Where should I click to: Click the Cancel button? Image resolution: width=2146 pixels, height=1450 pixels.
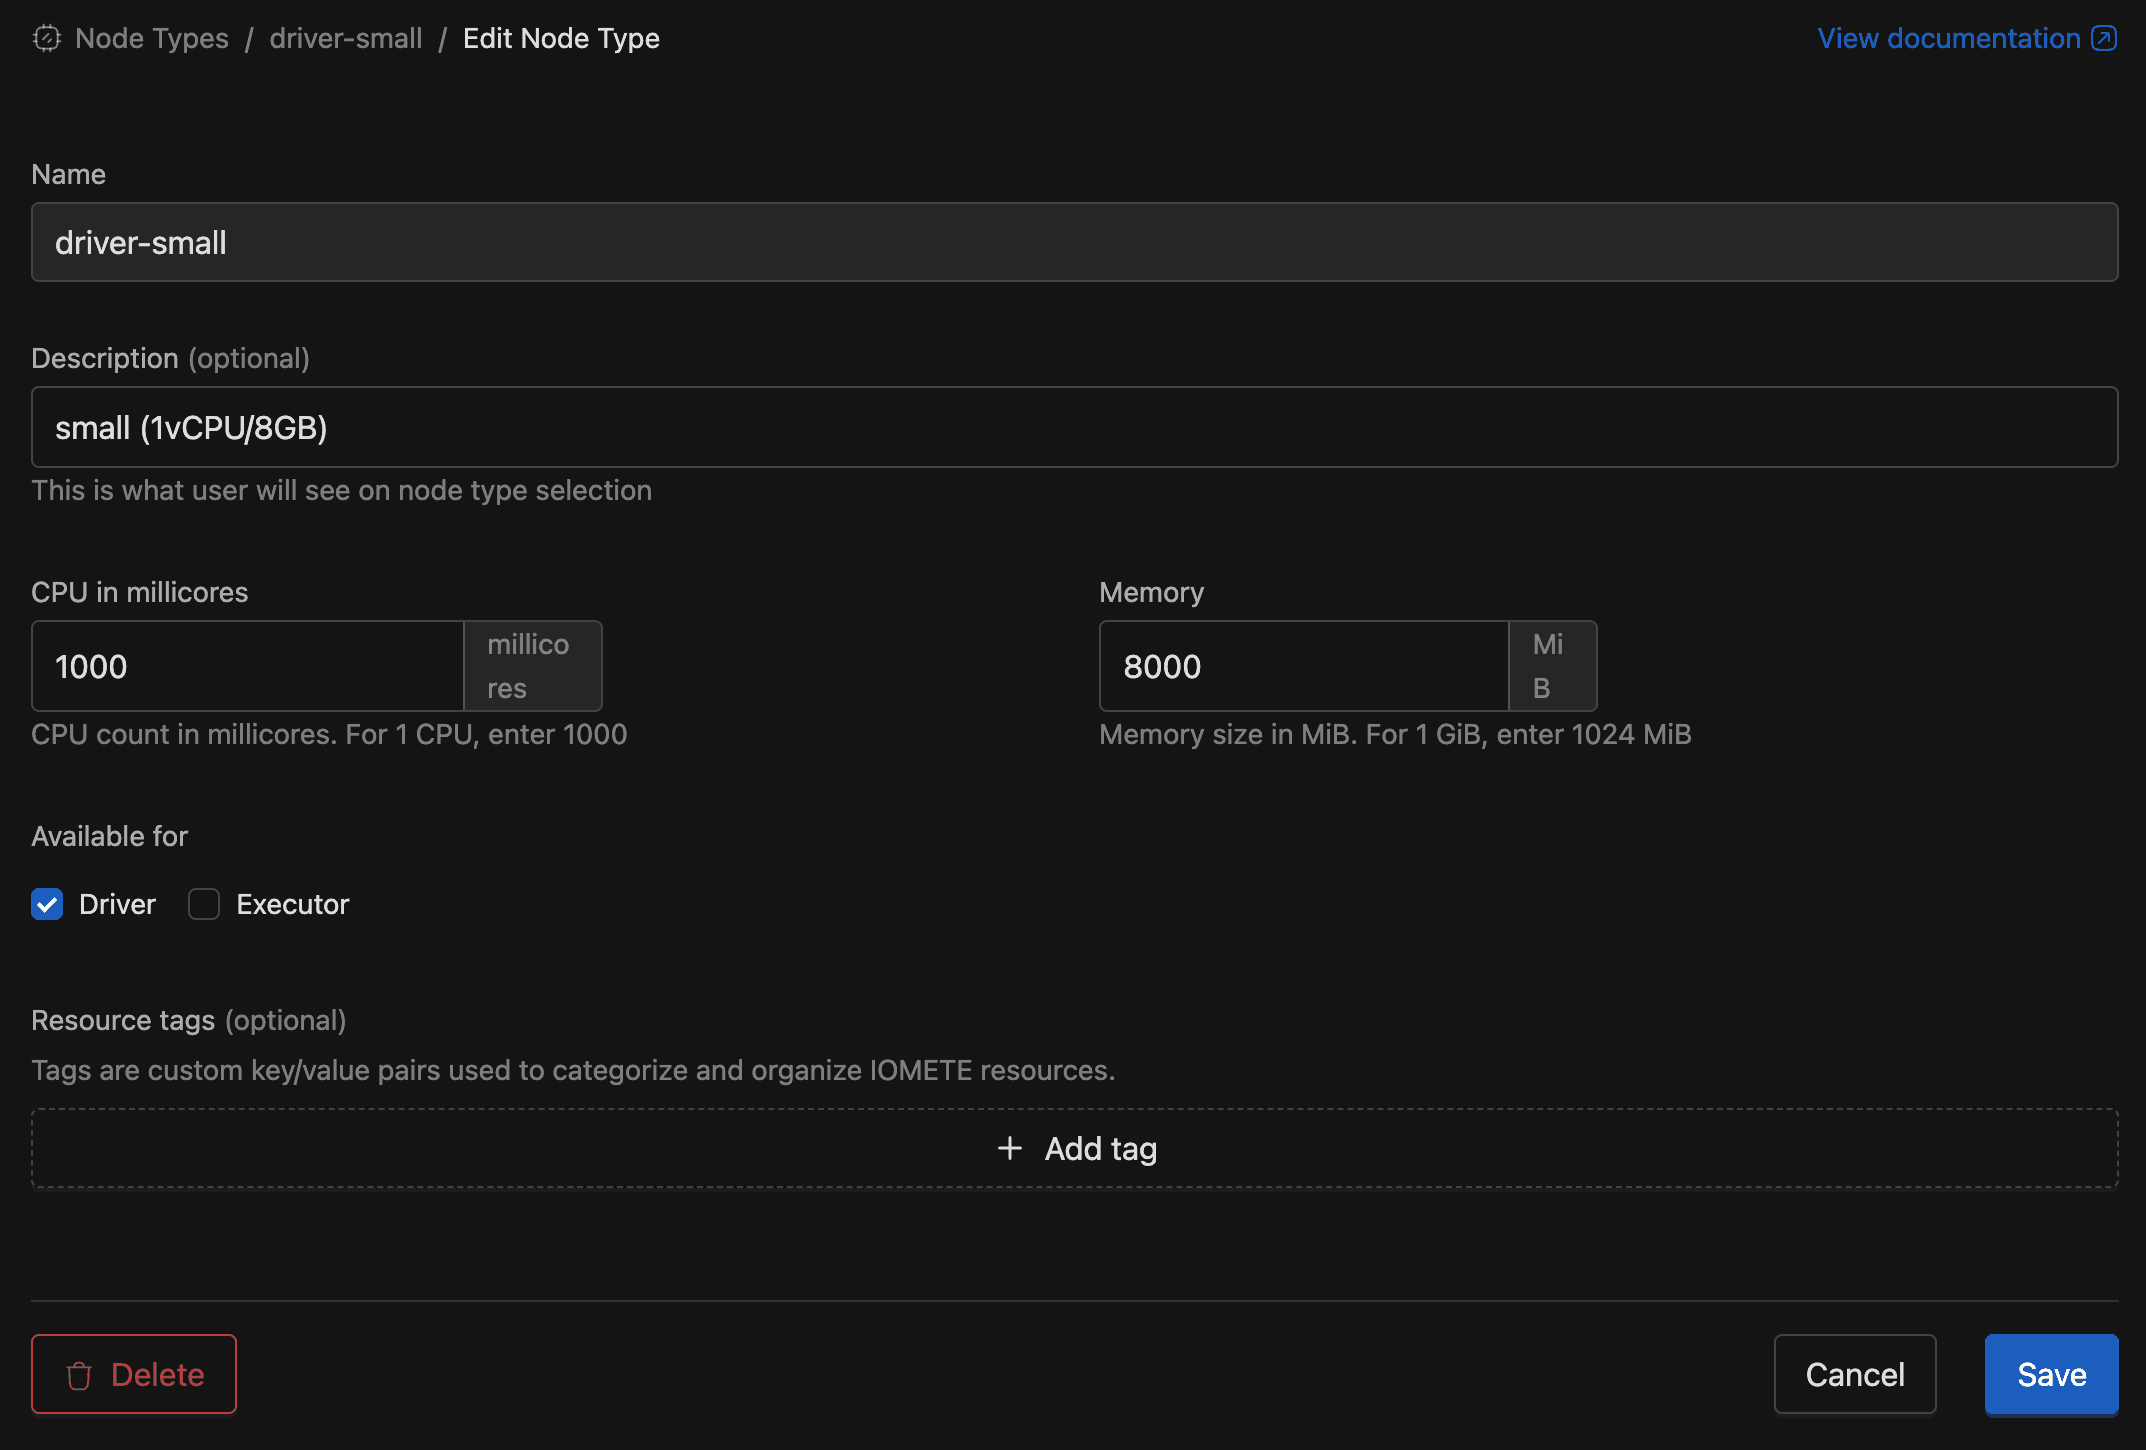point(1855,1374)
